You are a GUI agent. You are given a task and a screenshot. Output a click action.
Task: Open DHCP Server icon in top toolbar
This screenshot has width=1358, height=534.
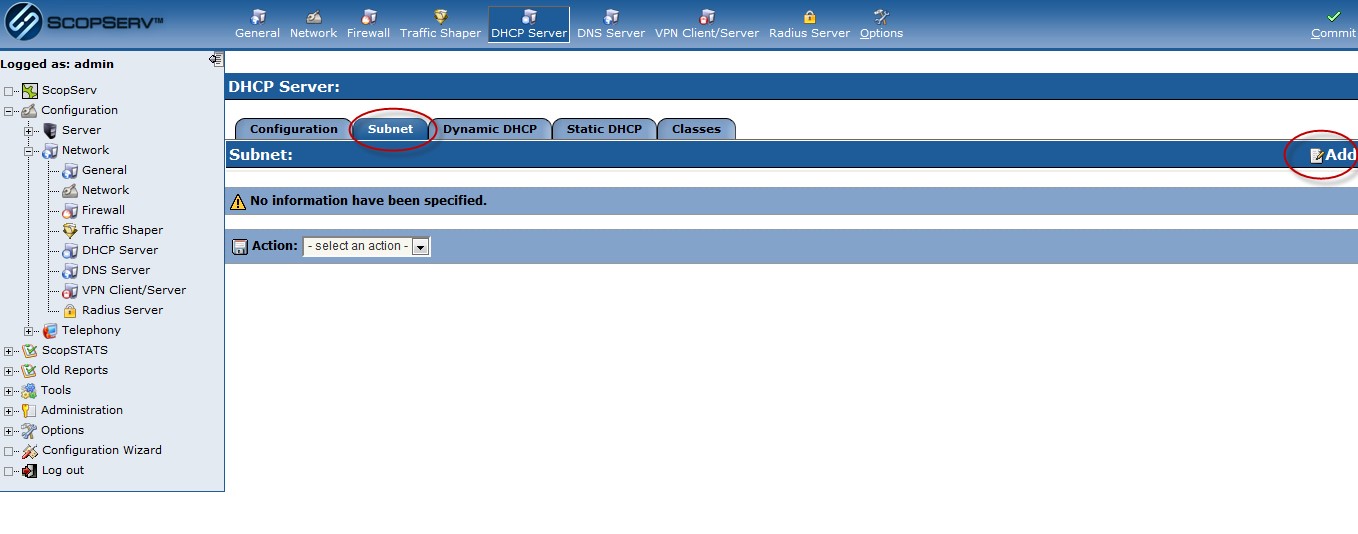(x=529, y=16)
